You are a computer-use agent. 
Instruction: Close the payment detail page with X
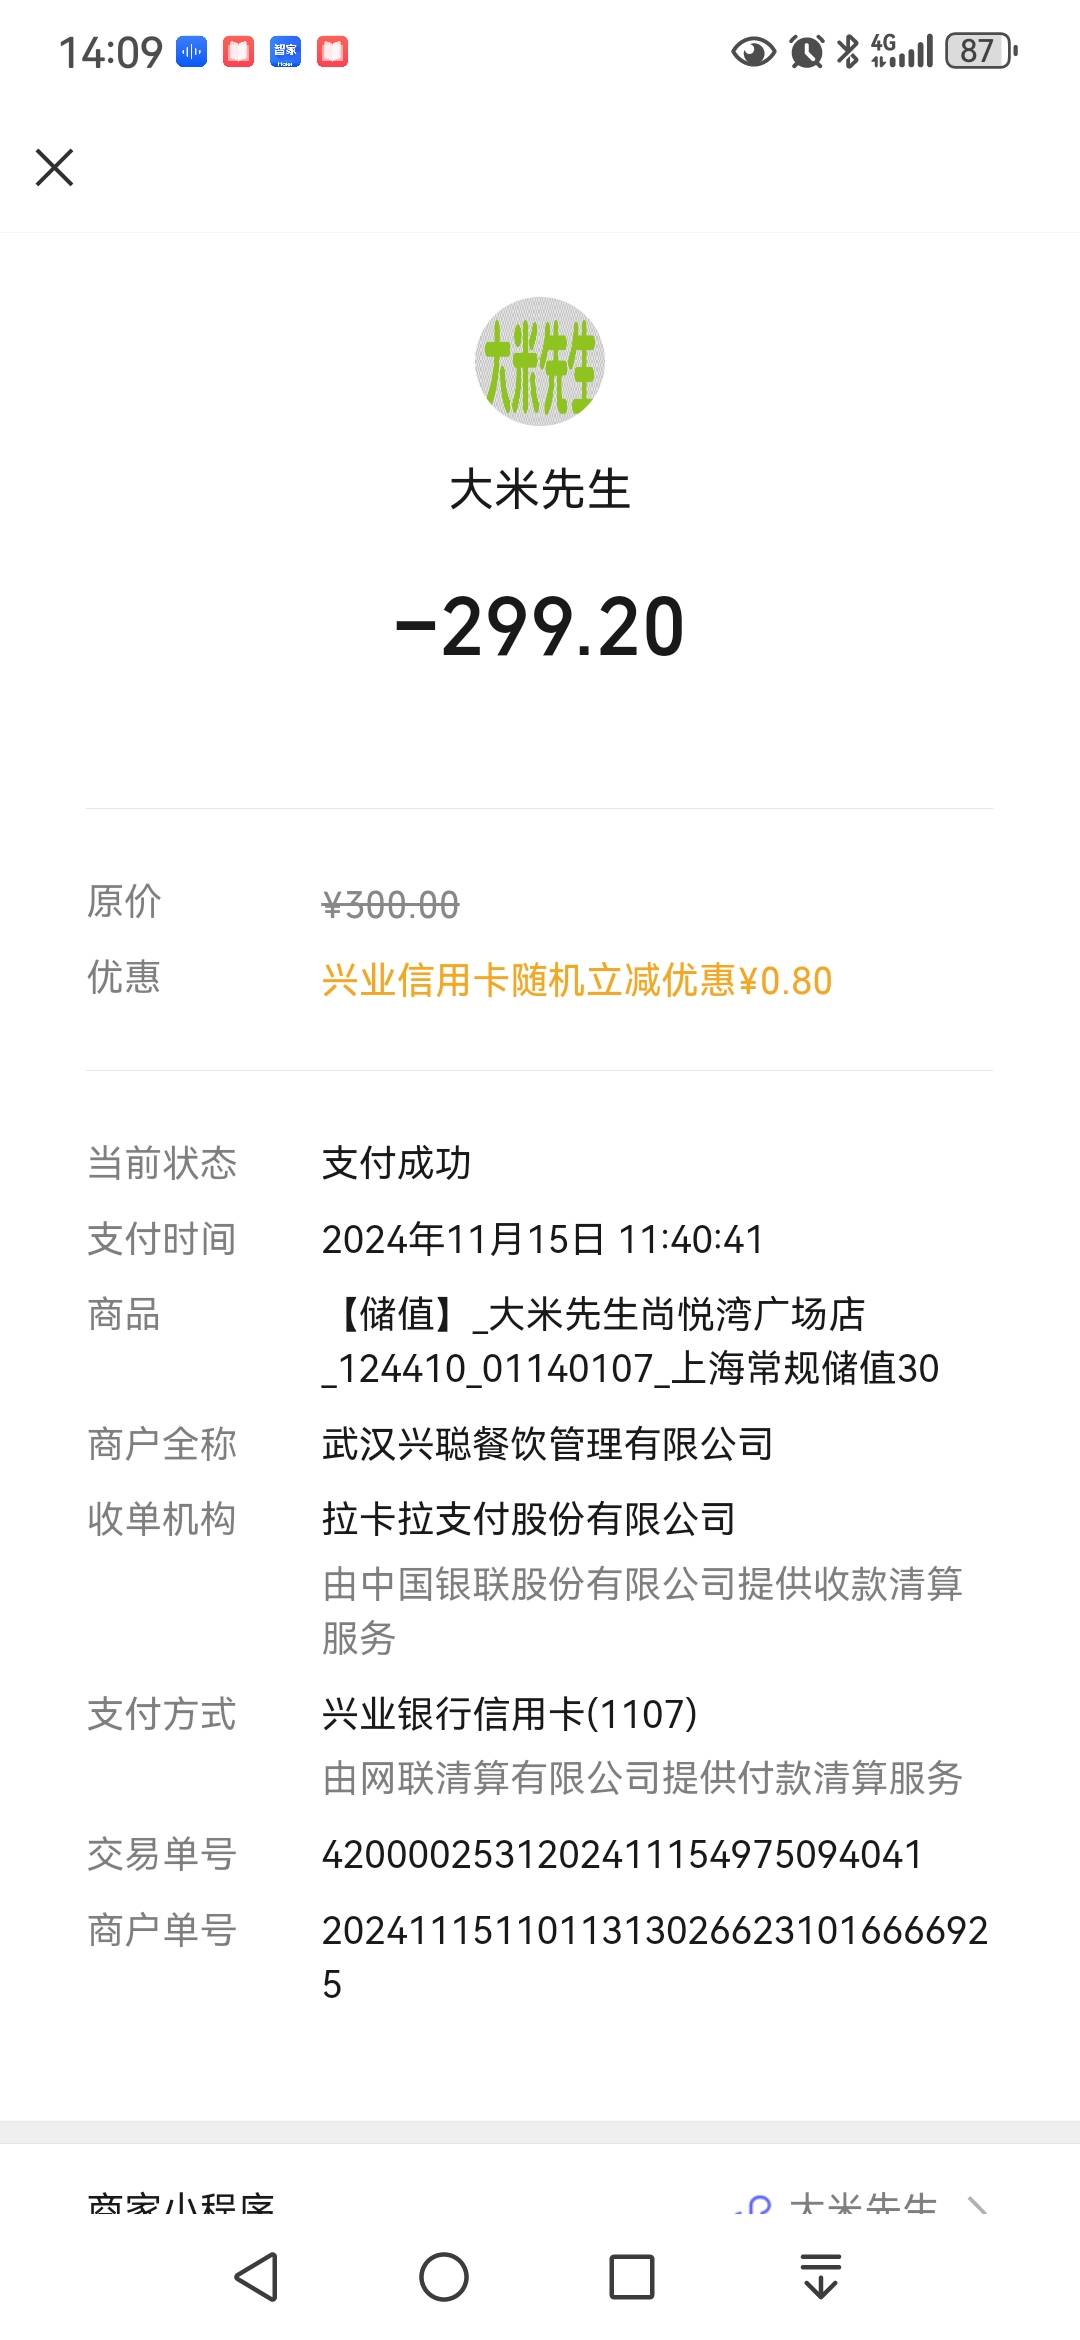point(54,167)
